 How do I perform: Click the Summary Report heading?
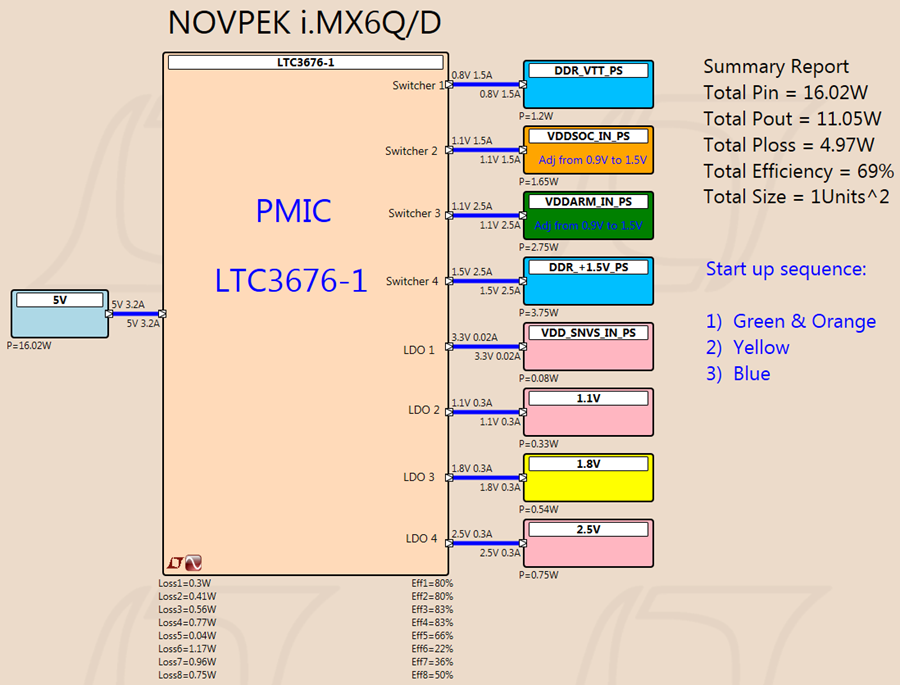(776, 67)
